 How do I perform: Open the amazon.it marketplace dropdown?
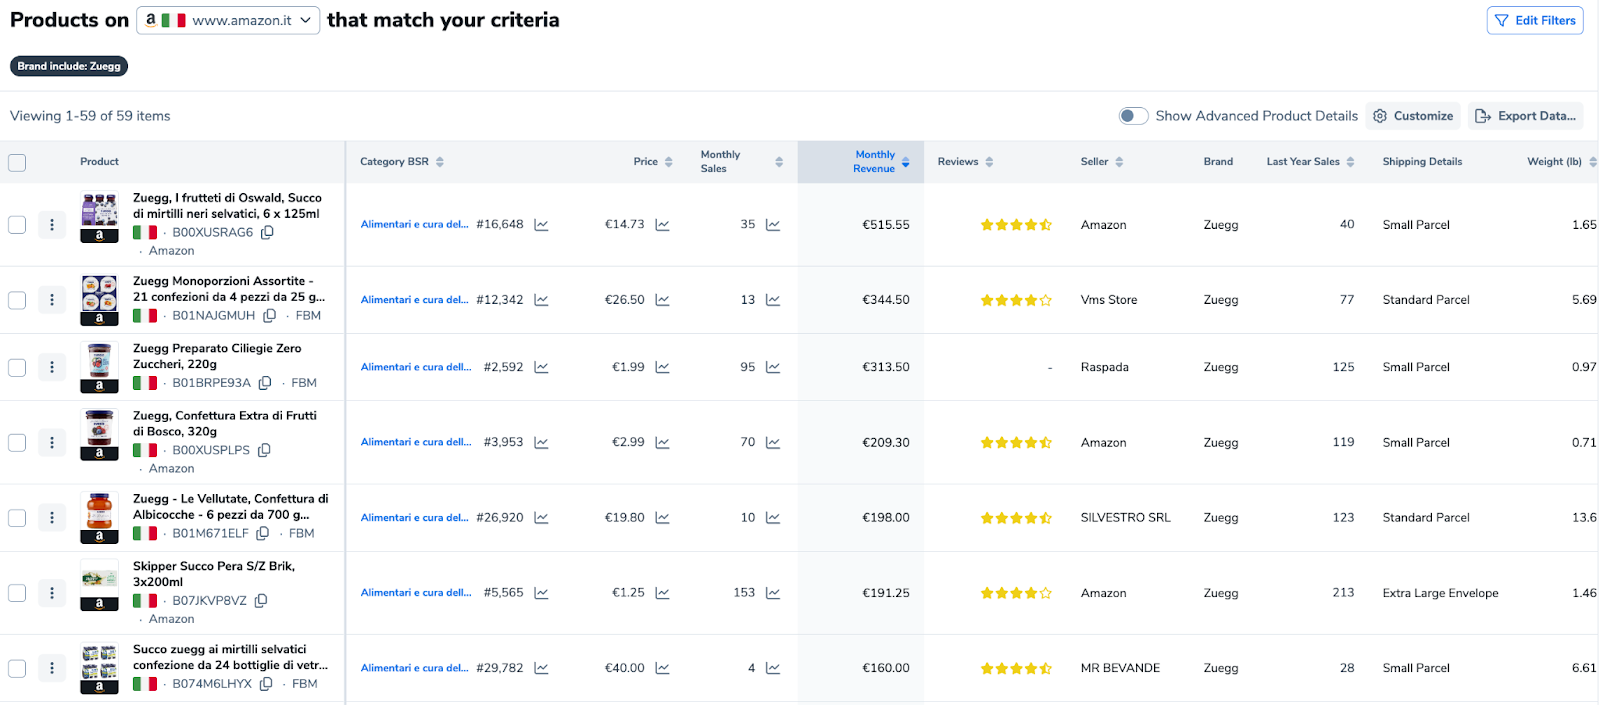coord(228,20)
